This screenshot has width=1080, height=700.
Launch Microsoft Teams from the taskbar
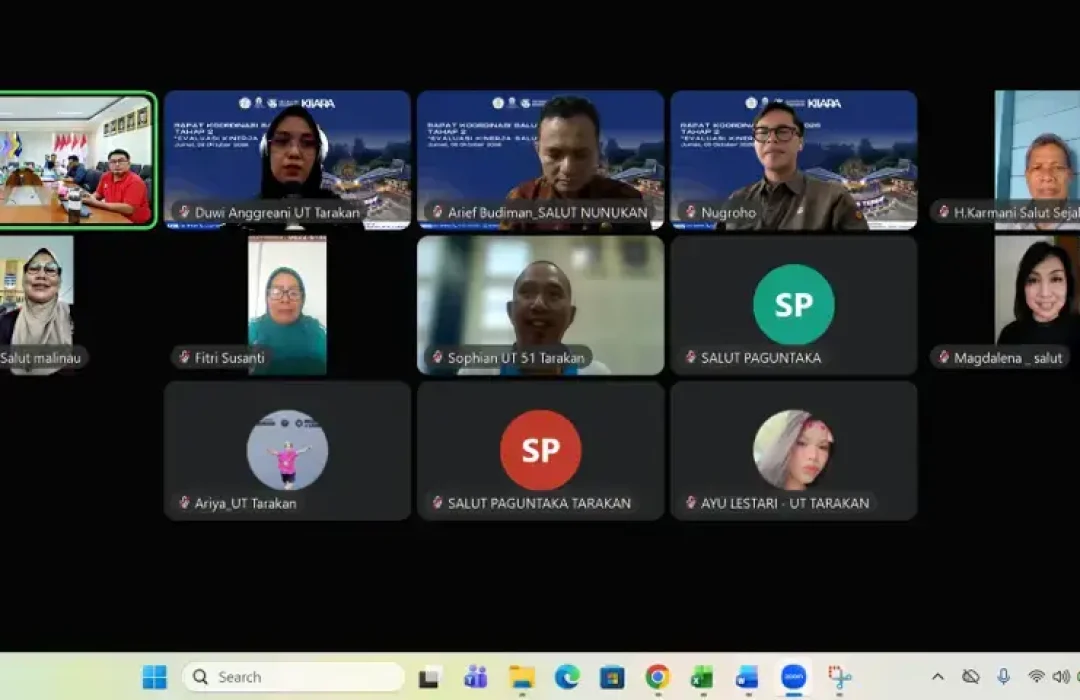tap(475, 678)
